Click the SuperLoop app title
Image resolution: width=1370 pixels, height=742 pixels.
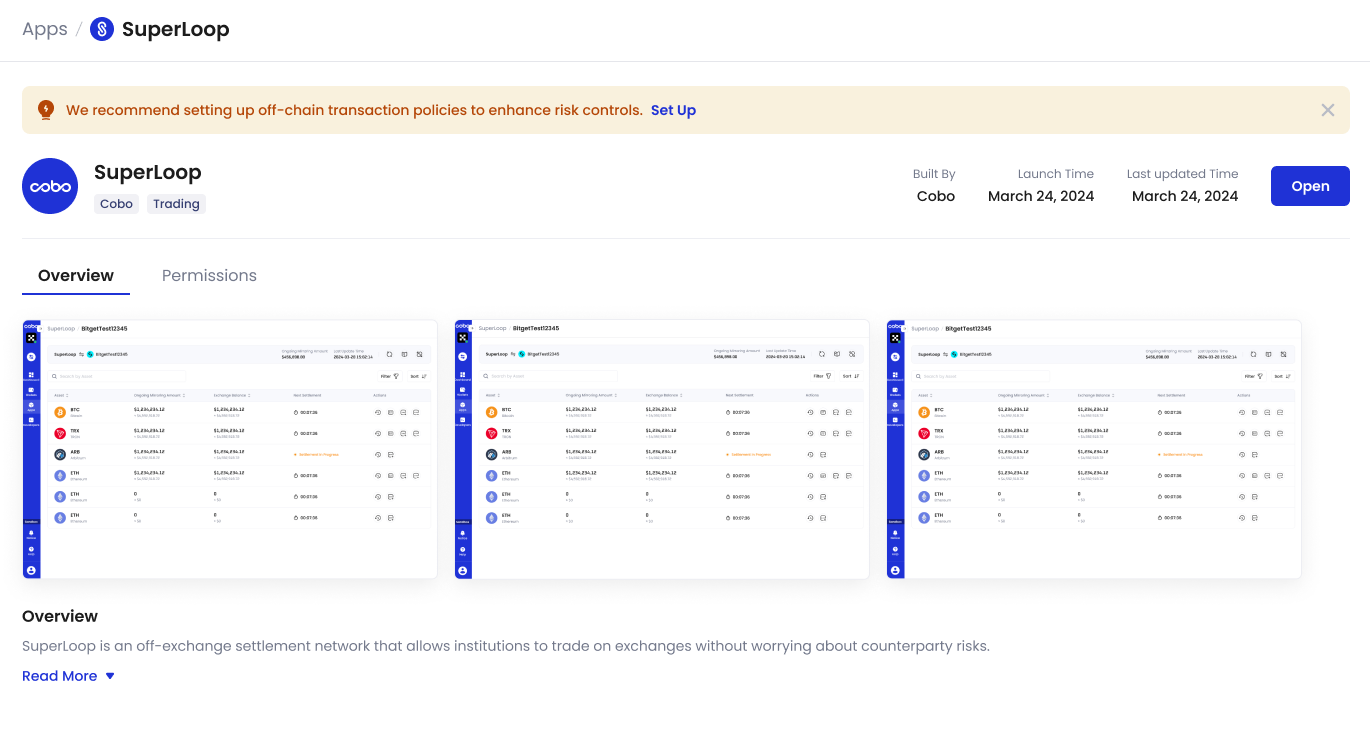point(148,172)
